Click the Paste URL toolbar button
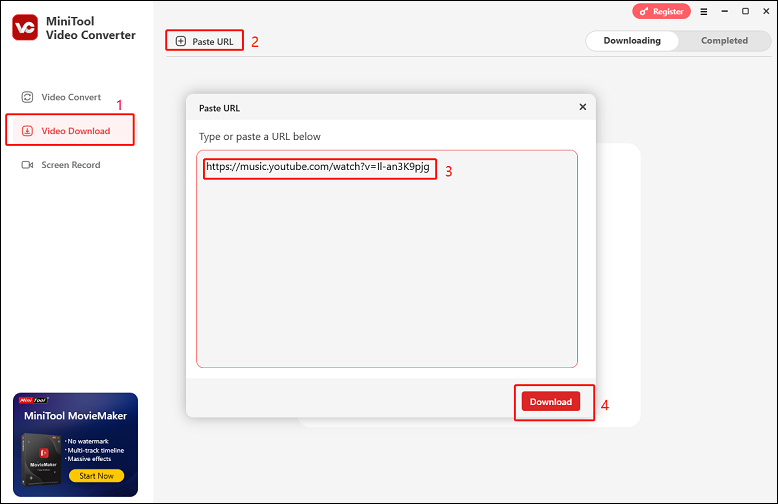778x504 pixels. point(204,41)
